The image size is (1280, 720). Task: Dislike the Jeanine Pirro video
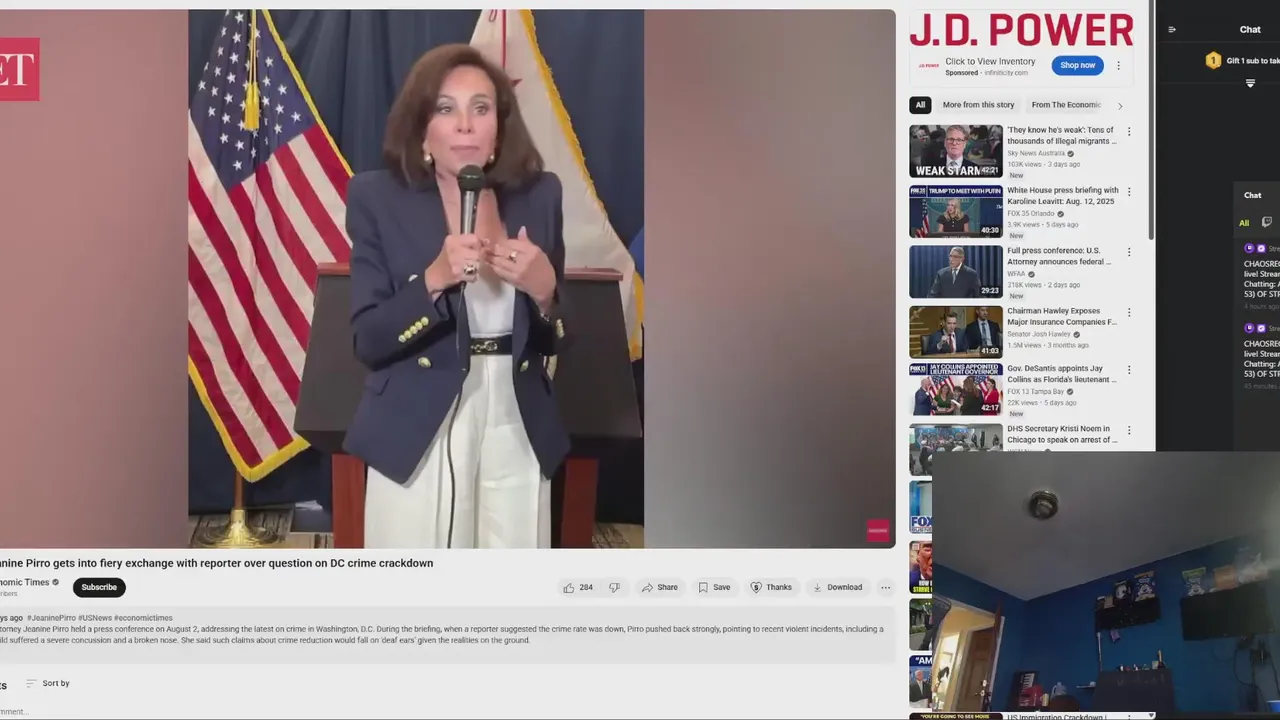614,587
